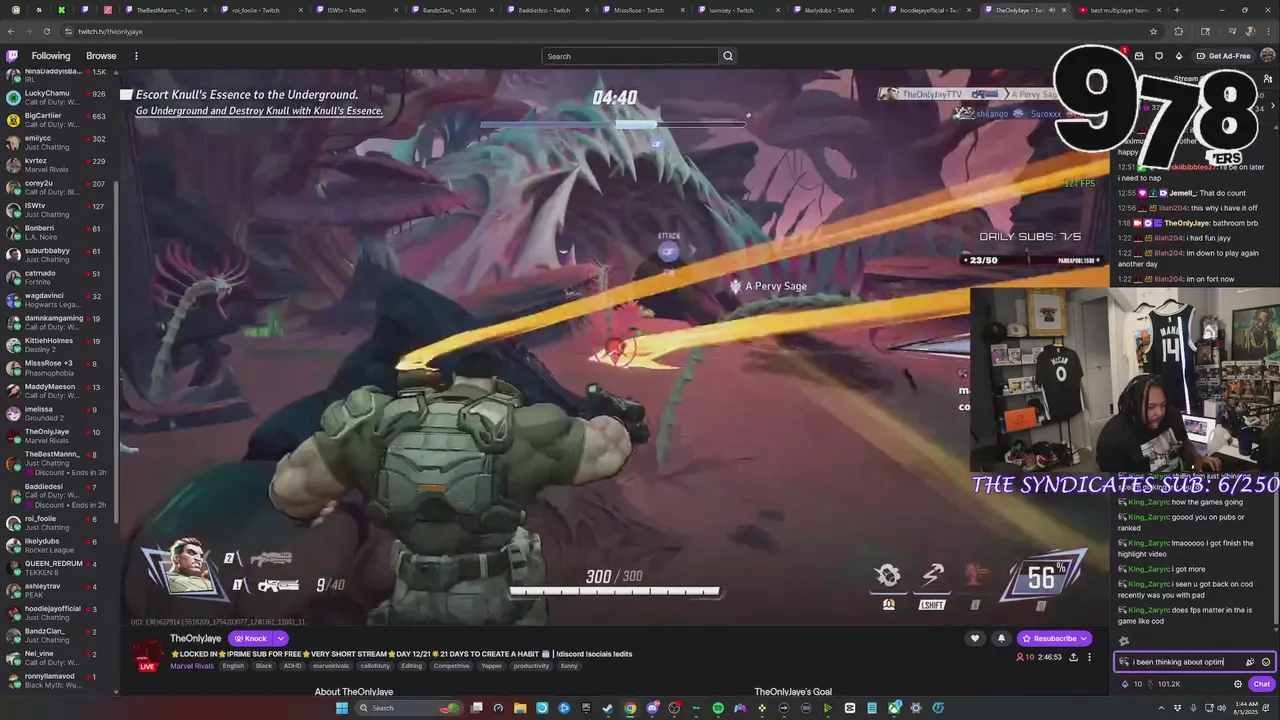Viewport: 1280px width, 720px height.
Task: Open Spotify from the taskbar
Action: click(x=718, y=708)
